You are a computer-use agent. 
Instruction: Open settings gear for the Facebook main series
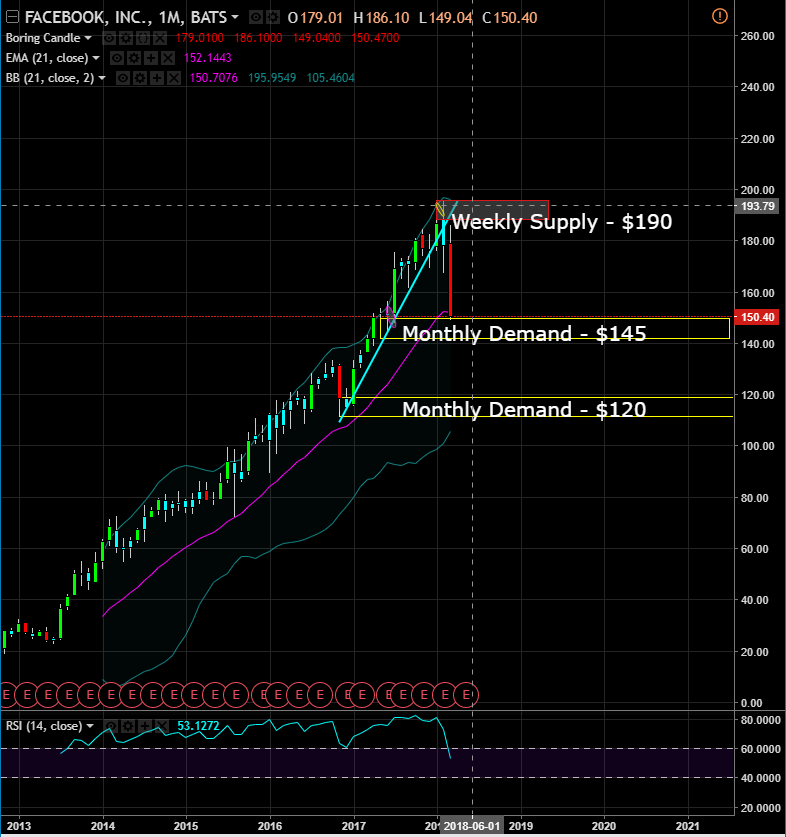tap(272, 18)
